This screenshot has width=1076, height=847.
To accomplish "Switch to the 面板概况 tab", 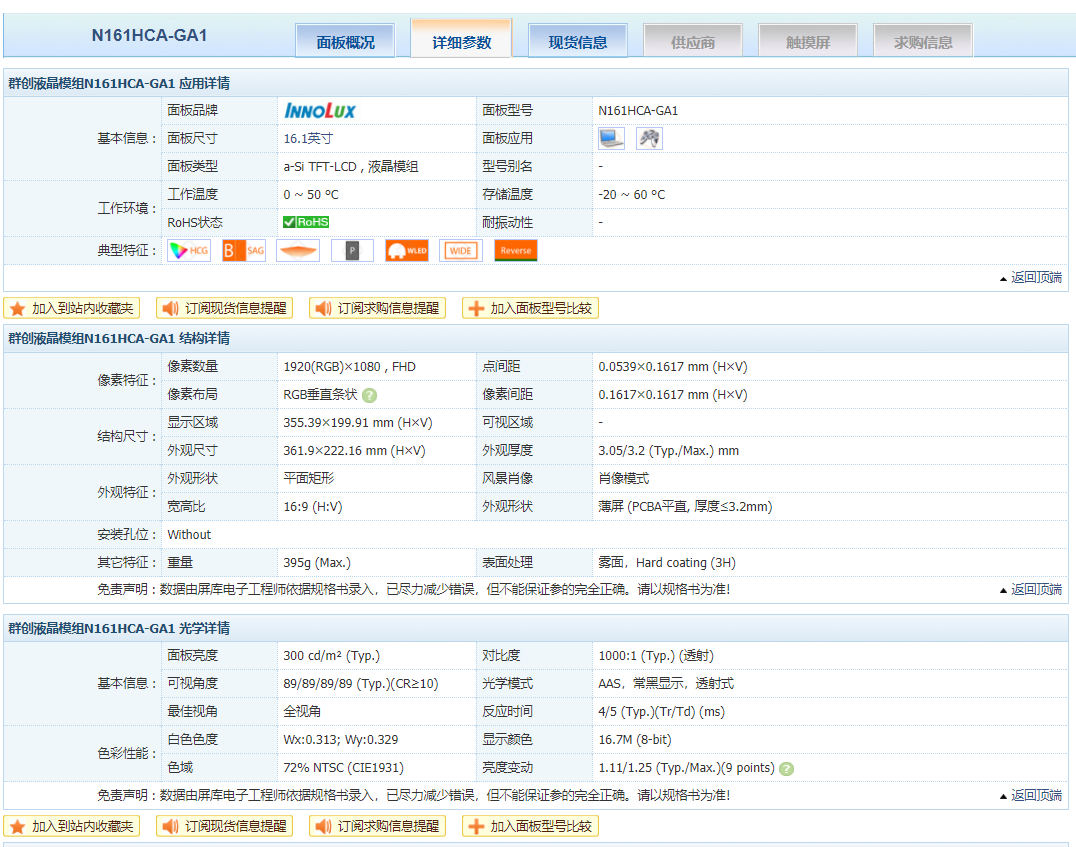I will (x=344, y=40).
